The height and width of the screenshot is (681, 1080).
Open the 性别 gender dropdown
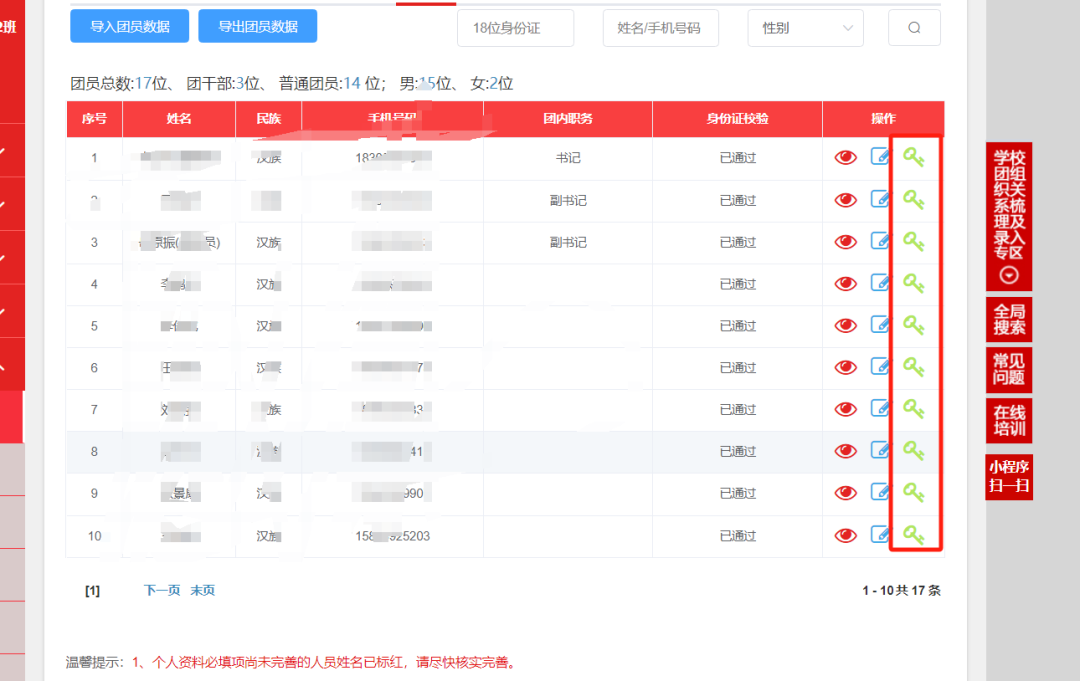[805, 28]
